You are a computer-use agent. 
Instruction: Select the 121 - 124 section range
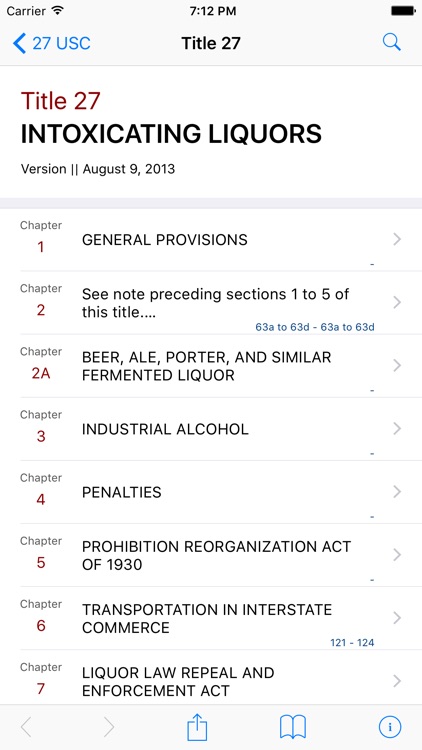[352, 643]
